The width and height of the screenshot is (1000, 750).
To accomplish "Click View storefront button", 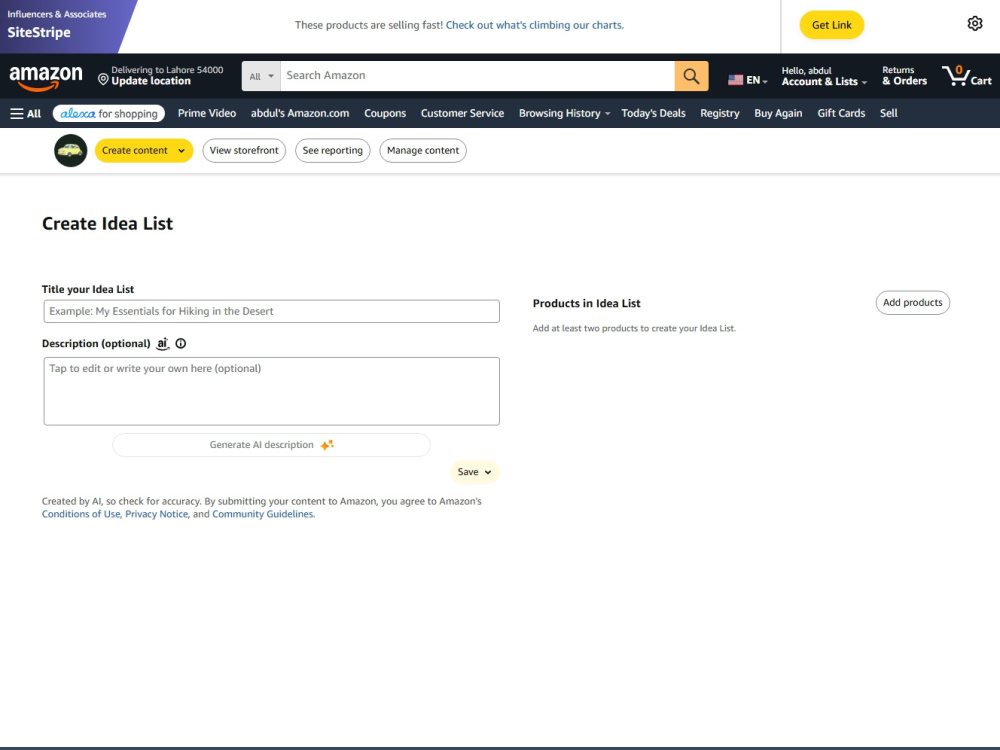I will click(244, 151).
